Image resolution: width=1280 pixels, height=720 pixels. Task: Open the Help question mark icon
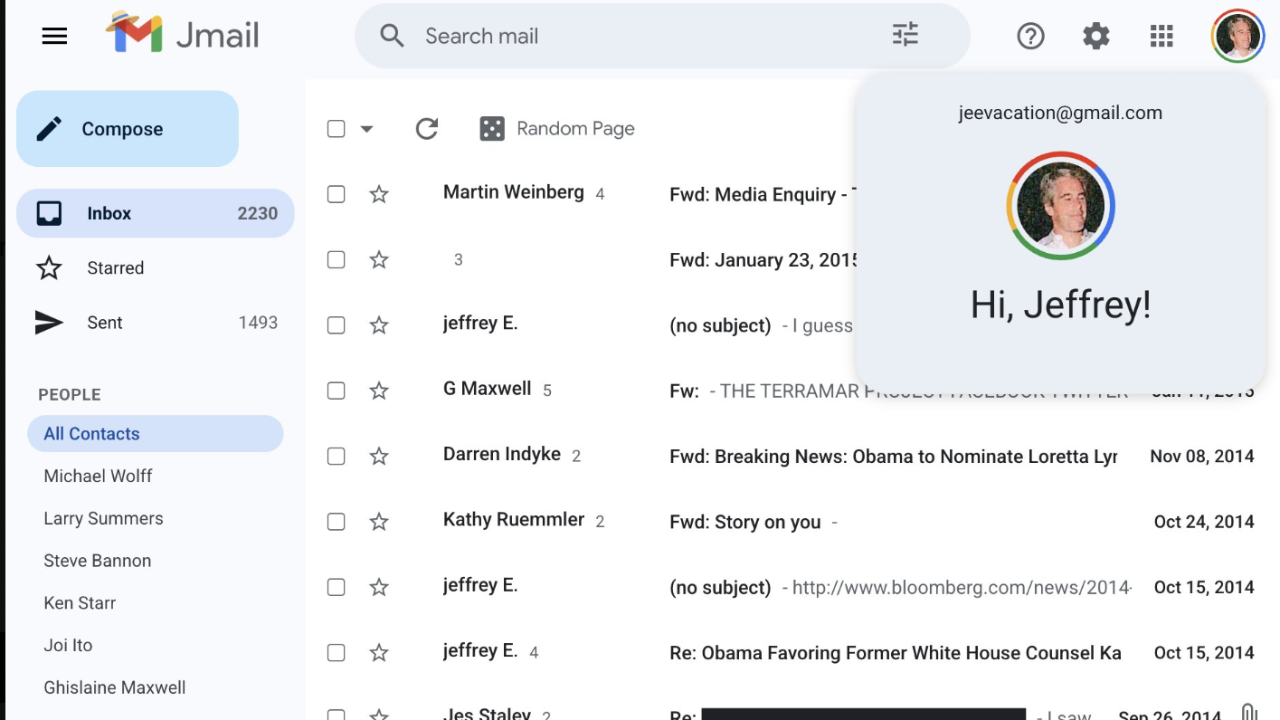click(x=1030, y=37)
